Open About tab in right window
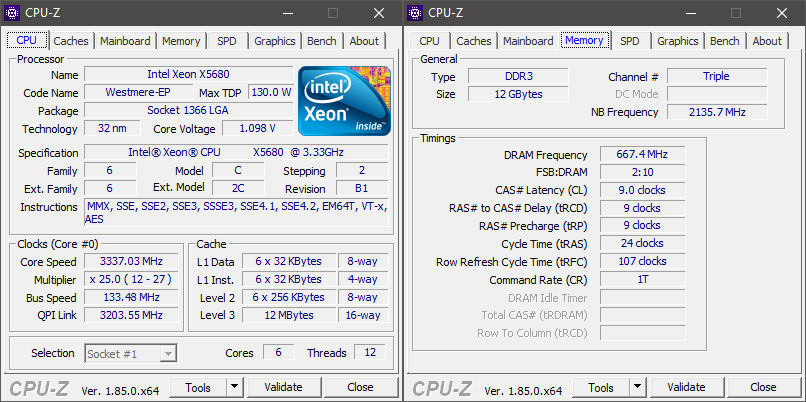This screenshot has width=806, height=402. click(767, 41)
